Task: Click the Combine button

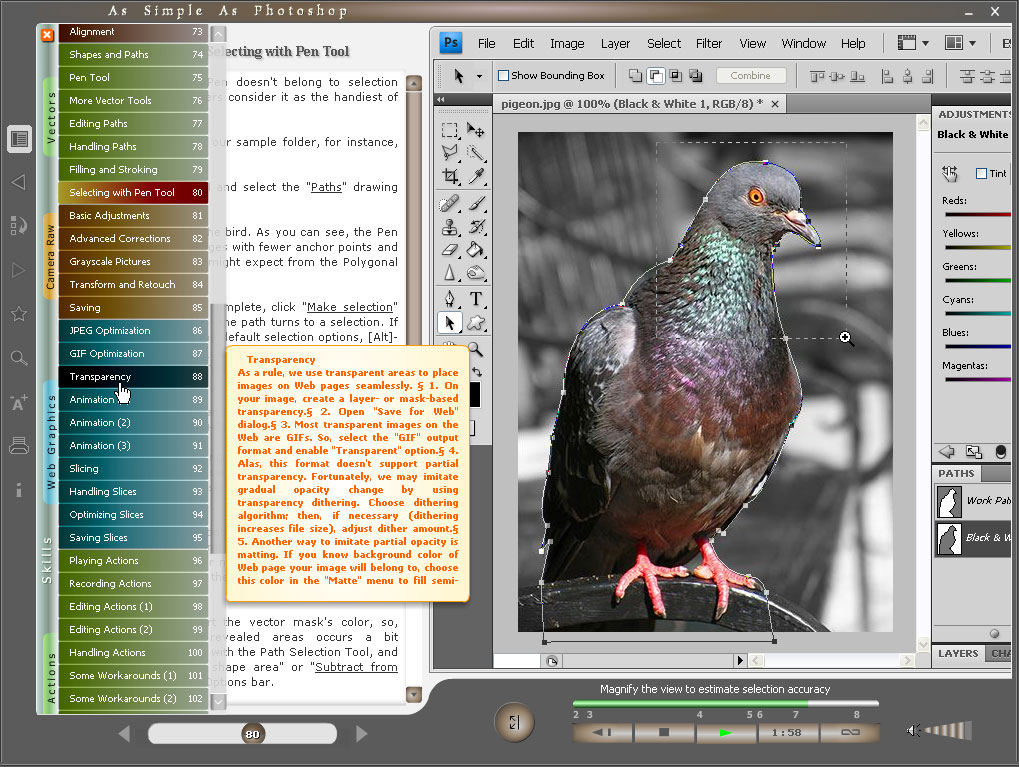Action: pos(751,74)
